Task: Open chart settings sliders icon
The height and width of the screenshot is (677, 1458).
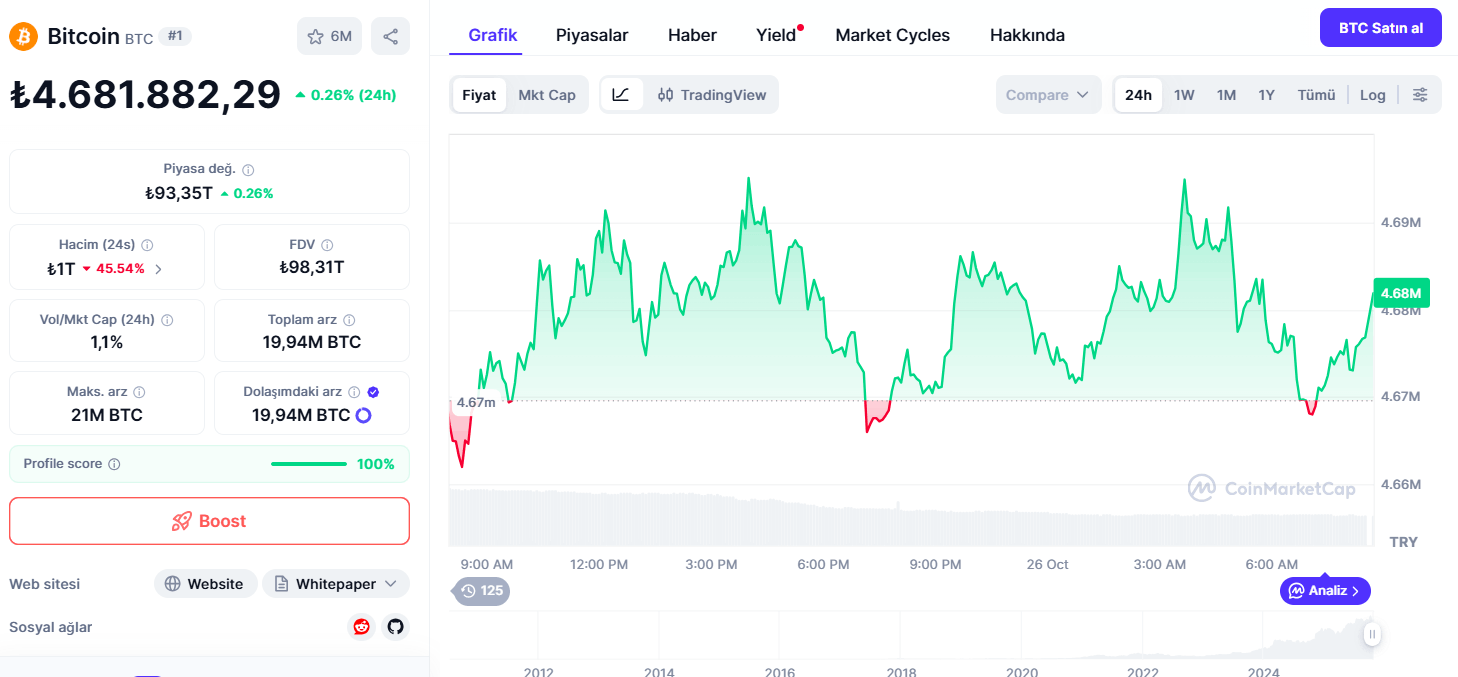Action: tap(1420, 95)
